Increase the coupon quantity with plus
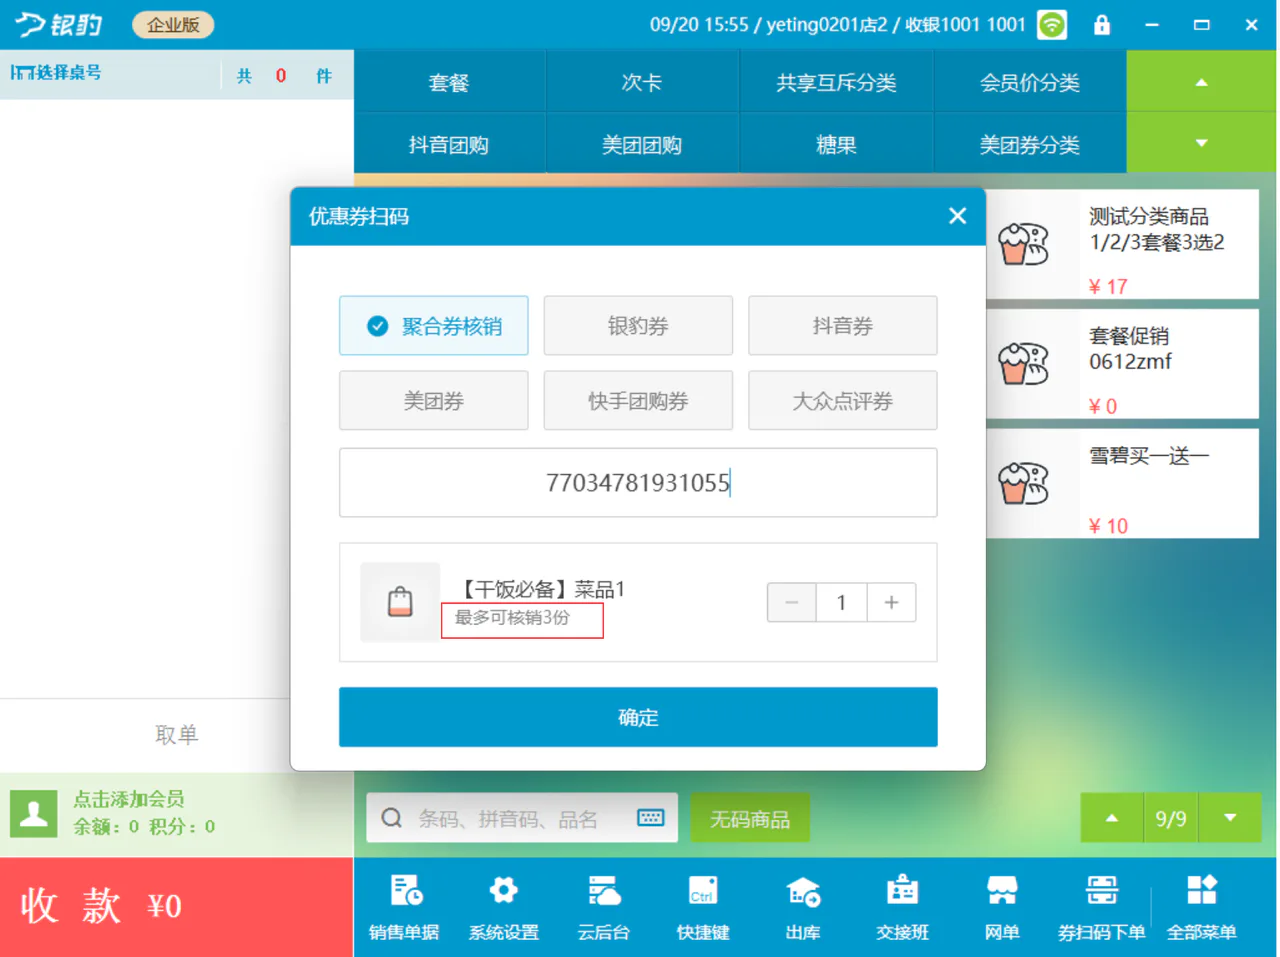Image resolution: width=1280 pixels, height=957 pixels. click(x=891, y=602)
